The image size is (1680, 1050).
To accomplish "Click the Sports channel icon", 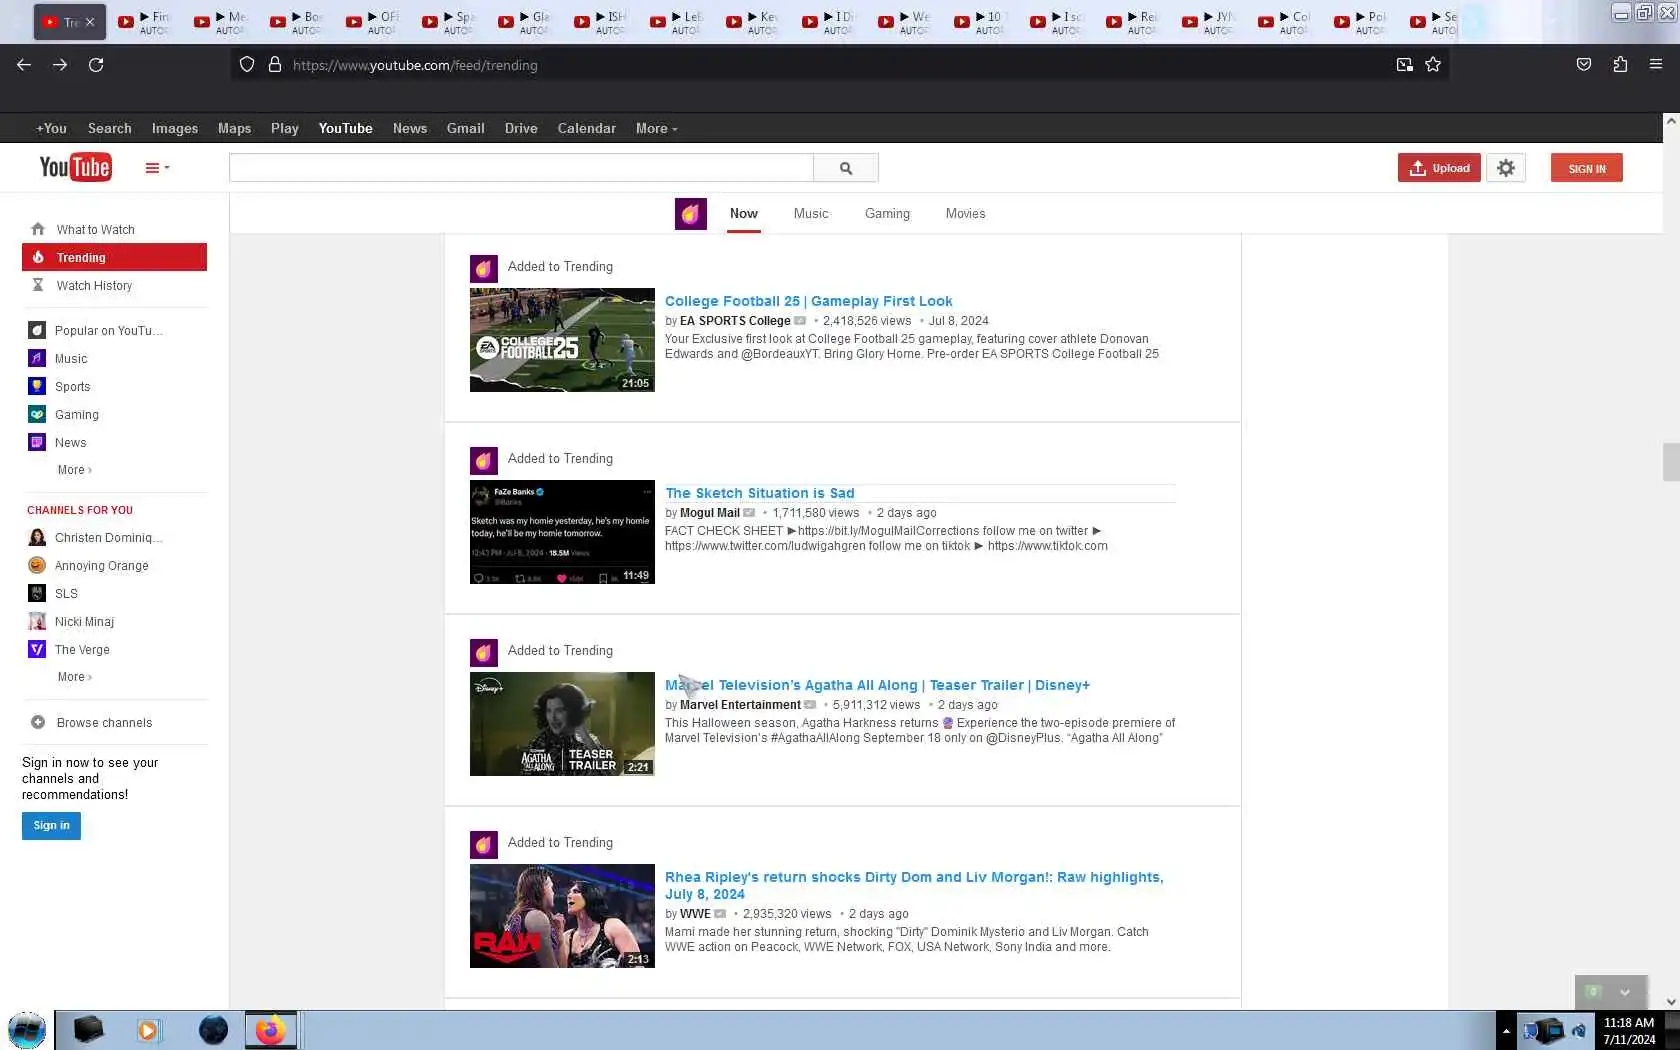I will (x=37, y=386).
